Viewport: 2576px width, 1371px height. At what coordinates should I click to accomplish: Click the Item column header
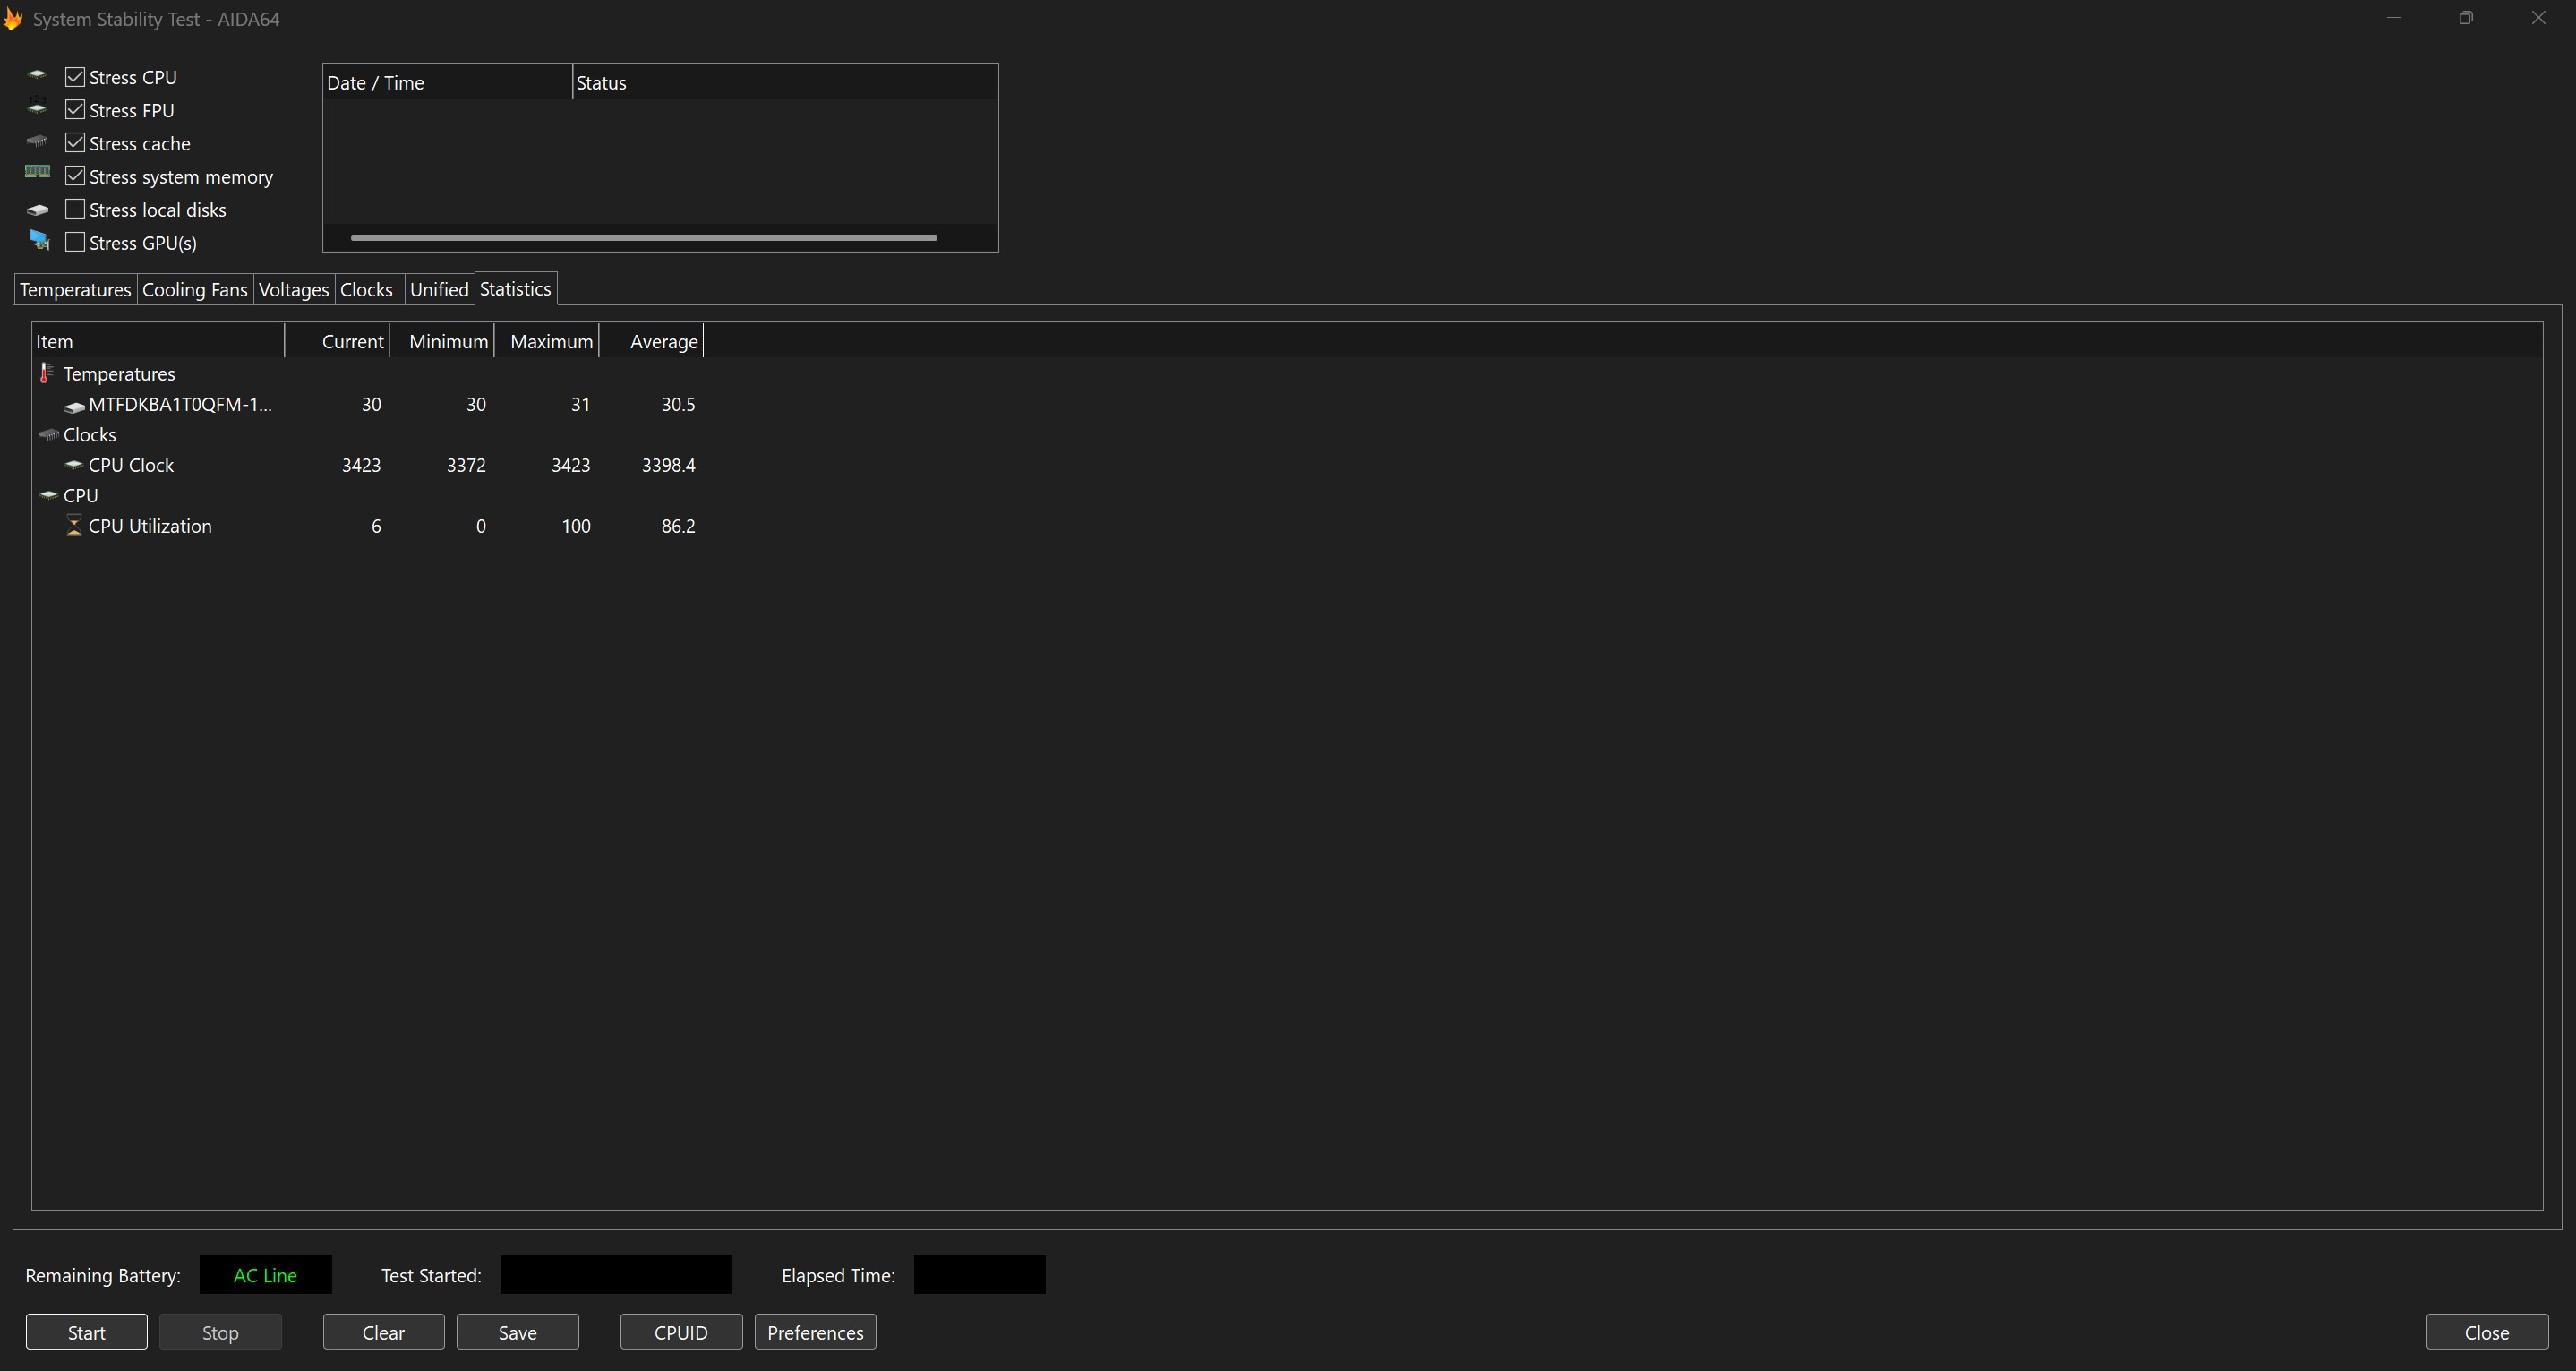pyautogui.click(x=158, y=341)
